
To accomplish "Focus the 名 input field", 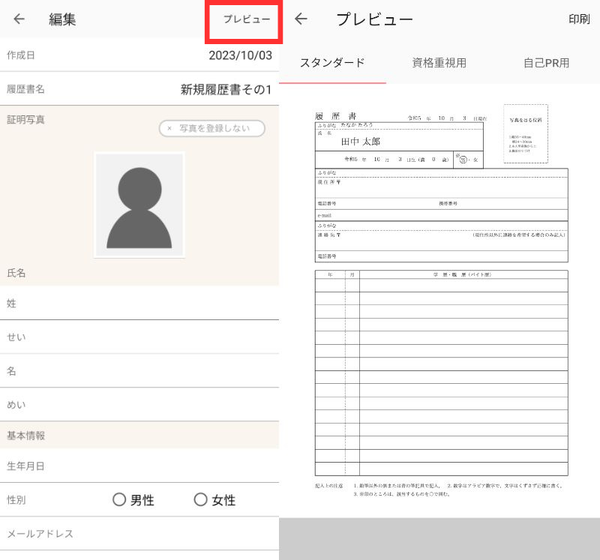I will coord(139,371).
